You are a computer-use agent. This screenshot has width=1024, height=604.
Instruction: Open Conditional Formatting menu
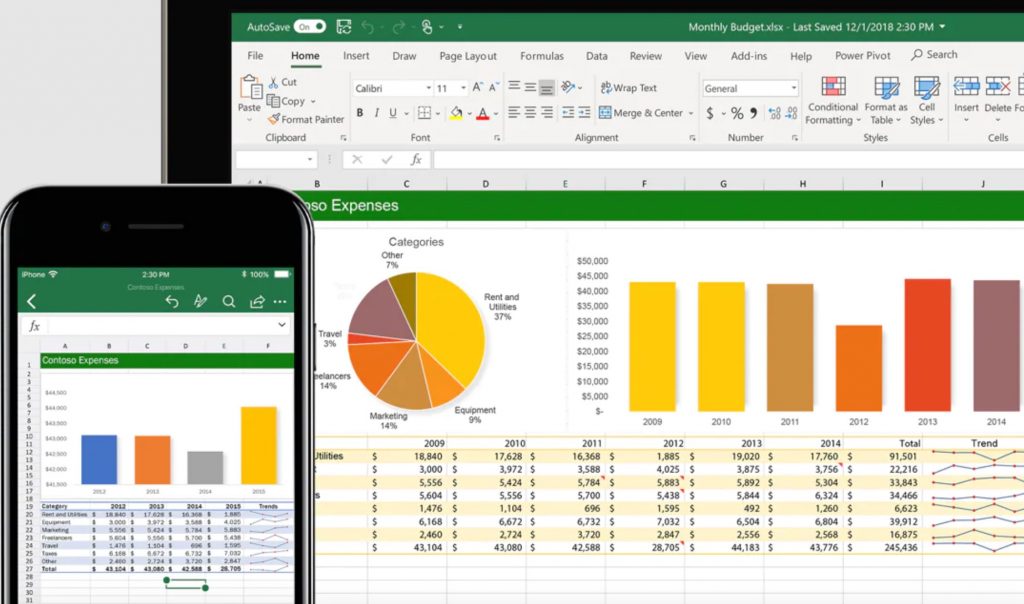pos(833,100)
